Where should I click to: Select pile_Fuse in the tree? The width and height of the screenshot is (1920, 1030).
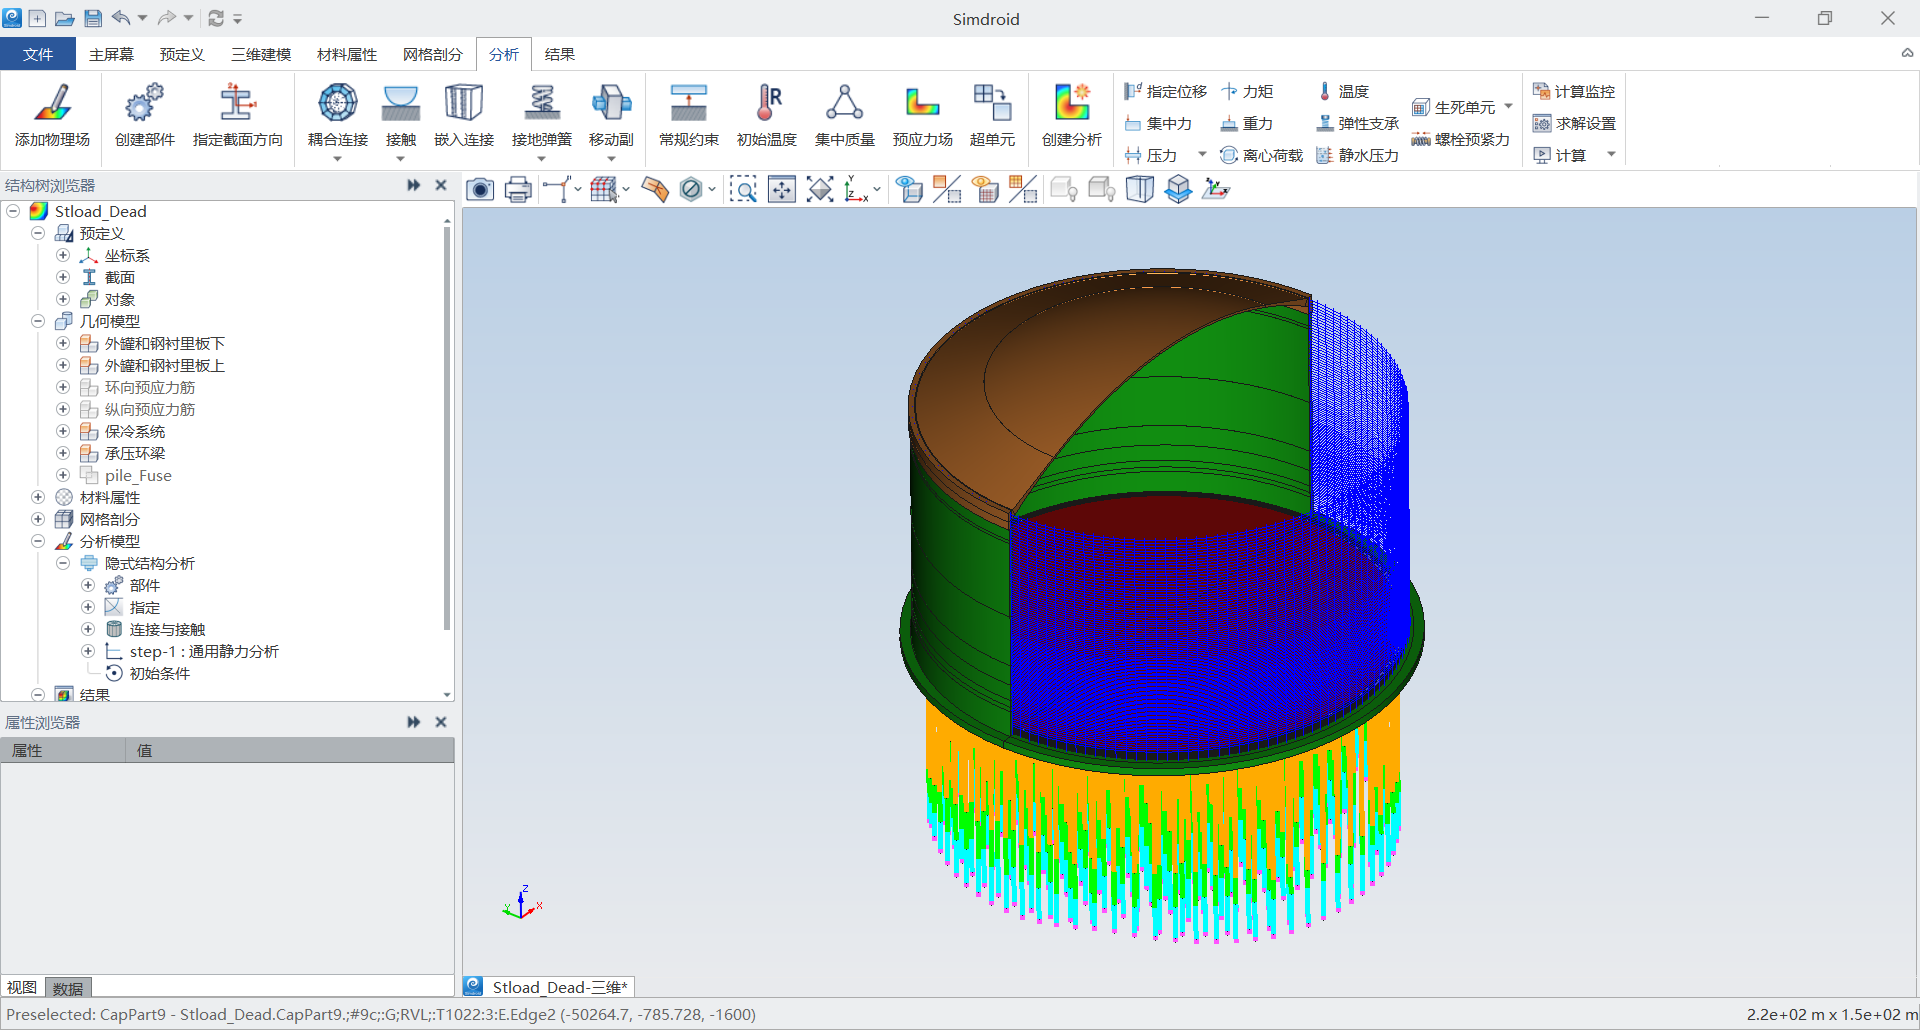point(138,475)
